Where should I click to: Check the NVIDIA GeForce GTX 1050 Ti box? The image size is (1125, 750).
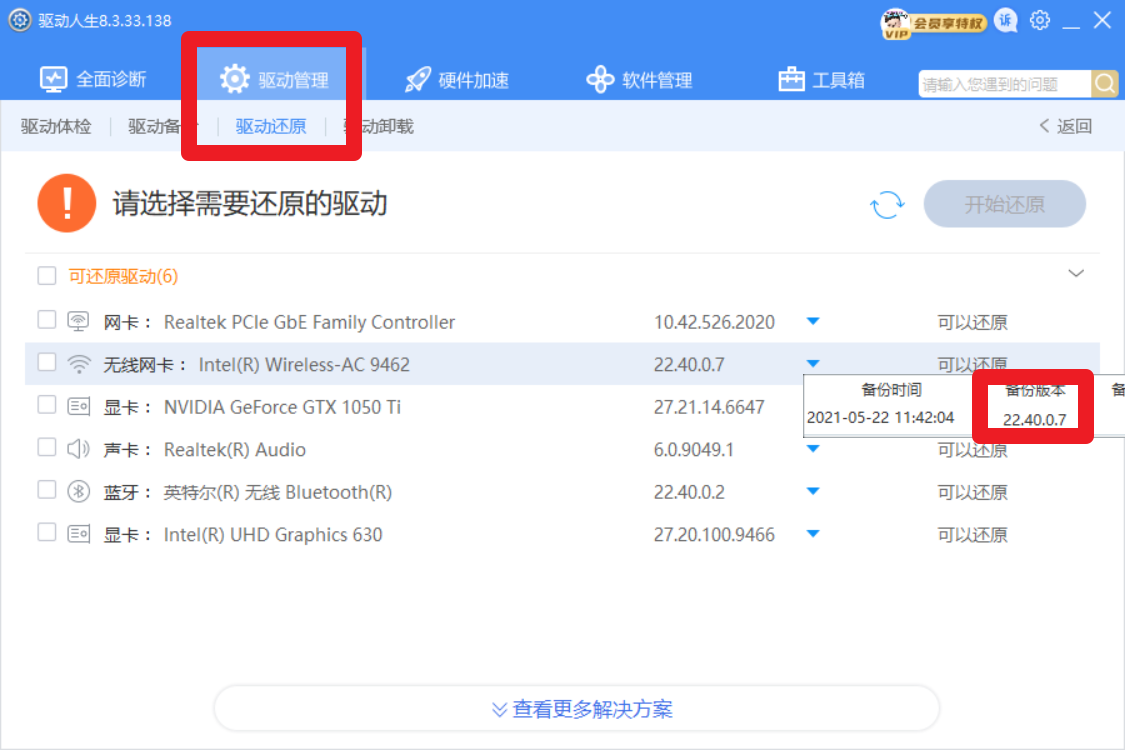click(47, 405)
